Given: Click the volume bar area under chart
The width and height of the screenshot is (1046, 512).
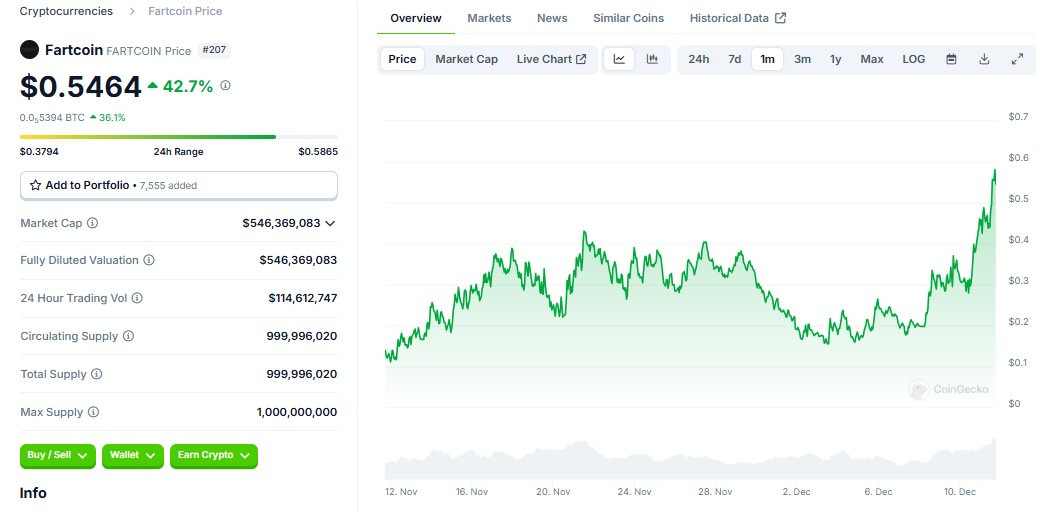Looking at the screenshot, I should pos(690,460).
